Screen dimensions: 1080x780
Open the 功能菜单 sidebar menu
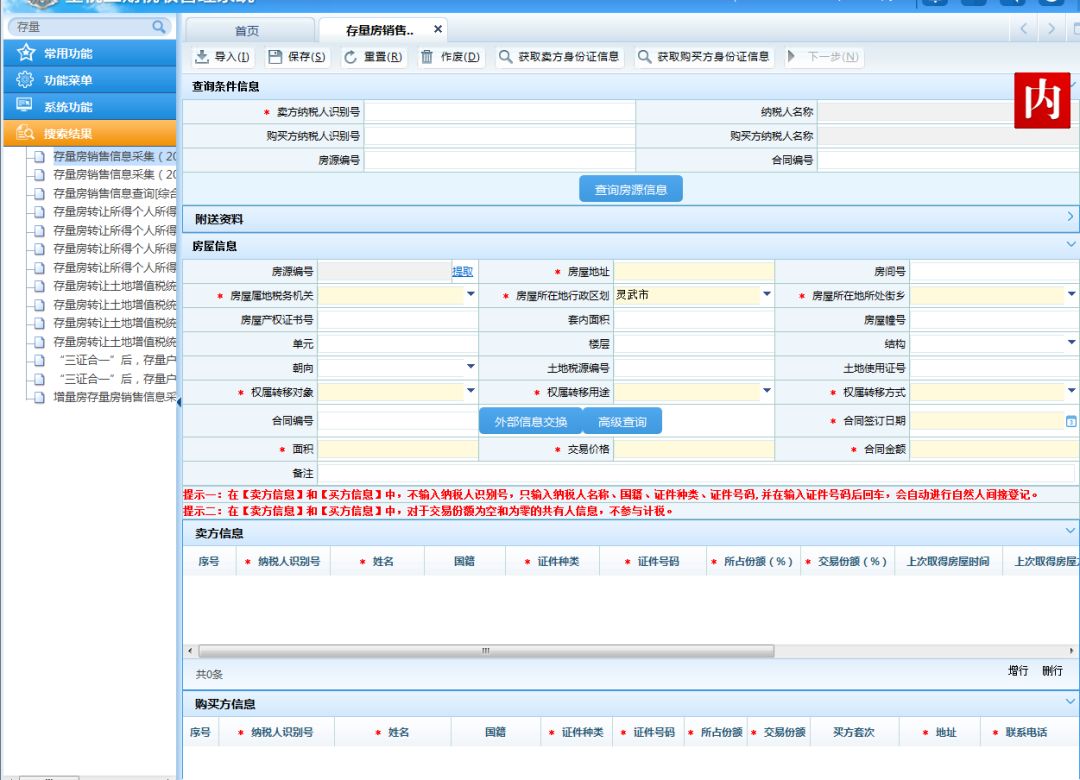click(90, 80)
